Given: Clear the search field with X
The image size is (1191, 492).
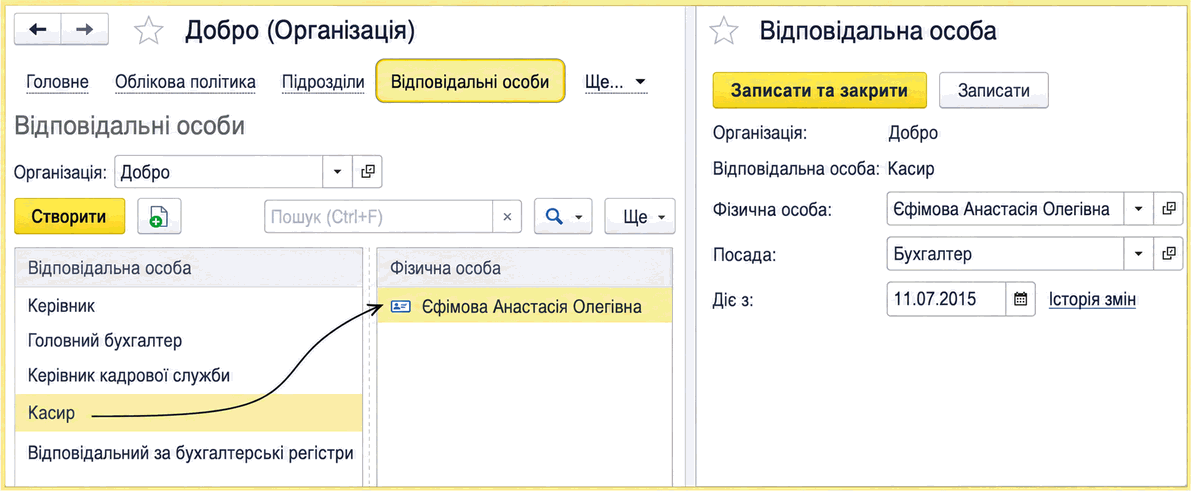Looking at the screenshot, I should [x=507, y=217].
